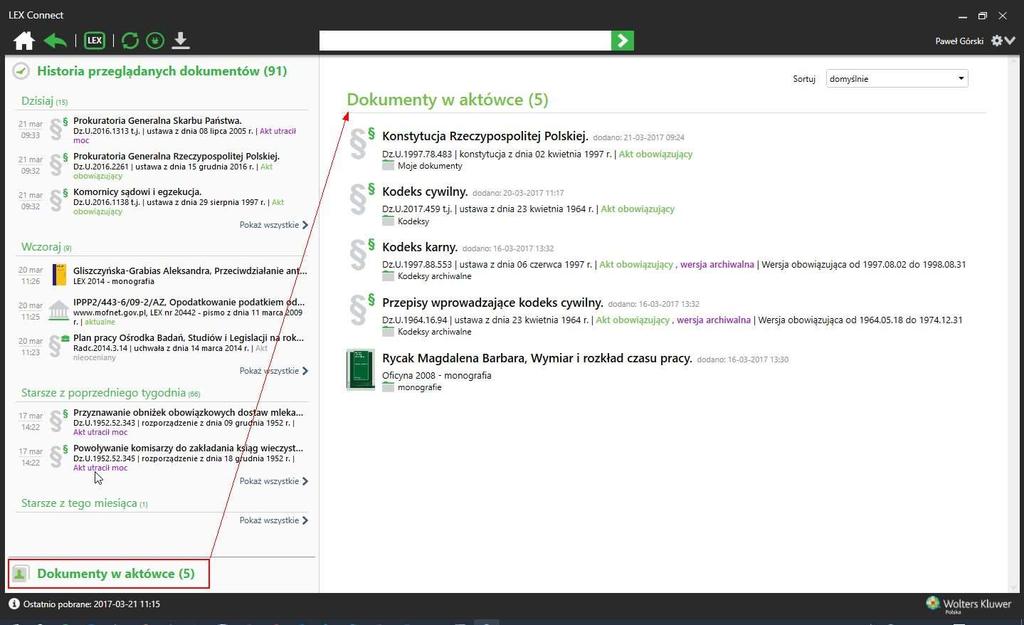Image resolution: width=1024 pixels, height=625 pixels.
Task: Click the green search submit arrow
Action: tap(622, 40)
